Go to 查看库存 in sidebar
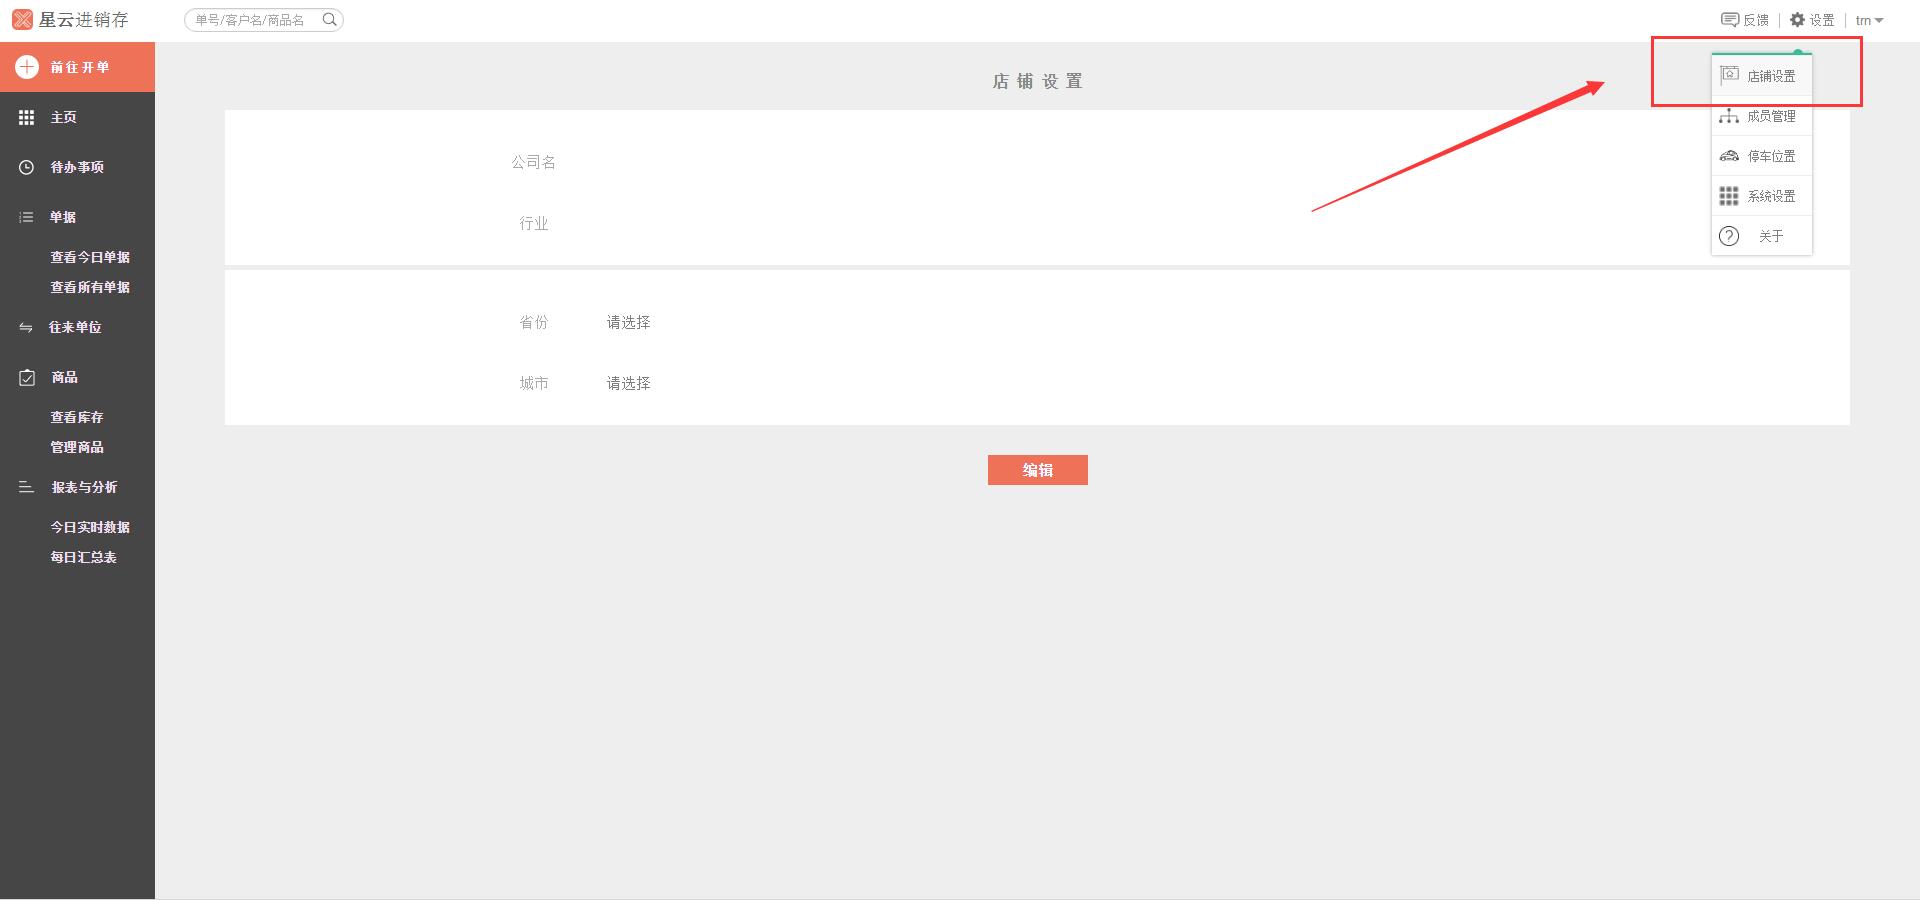The height and width of the screenshot is (900, 1920). [x=77, y=417]
